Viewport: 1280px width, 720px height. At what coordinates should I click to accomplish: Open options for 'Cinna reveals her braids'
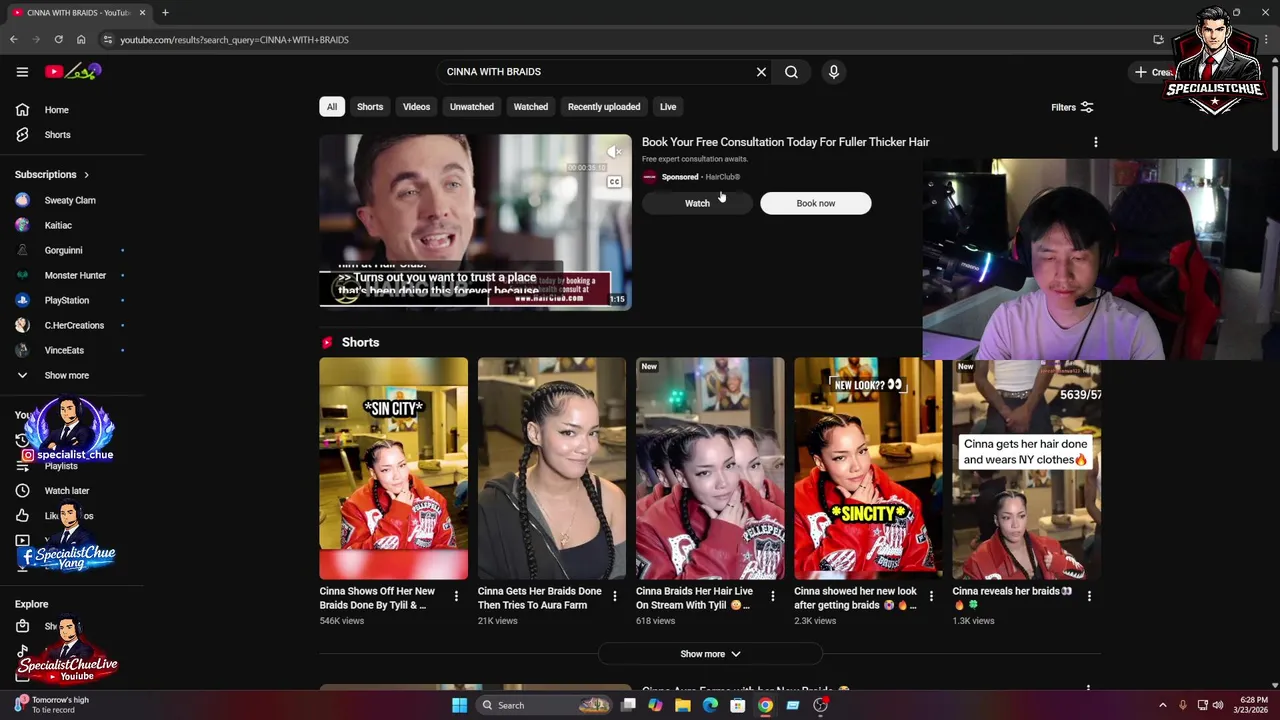[x=1089, y=596]
